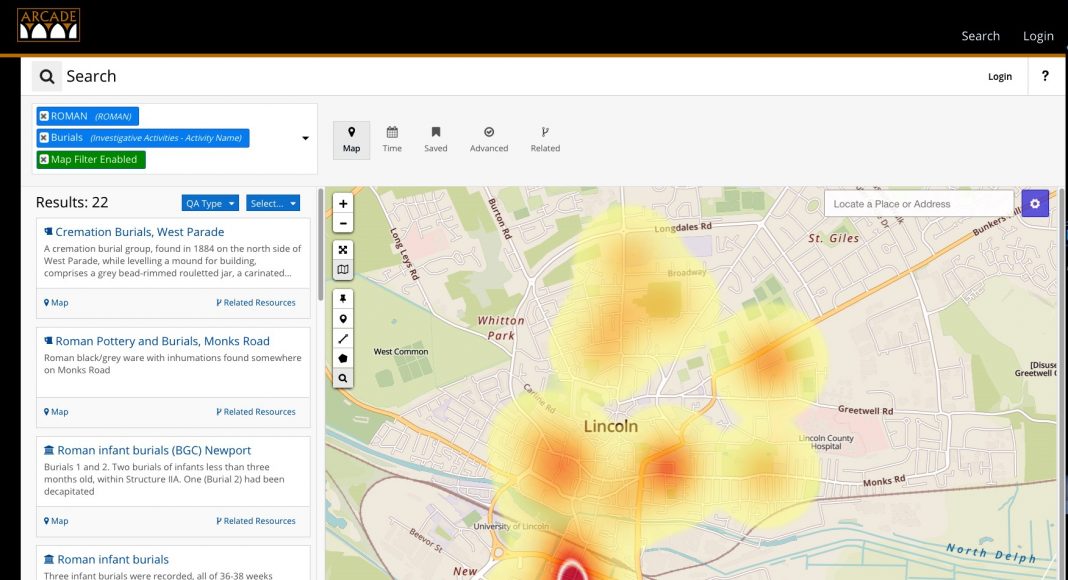Open the QA Type dropdown
Viewport: 1068px width, 580px height.
(210, 203)
